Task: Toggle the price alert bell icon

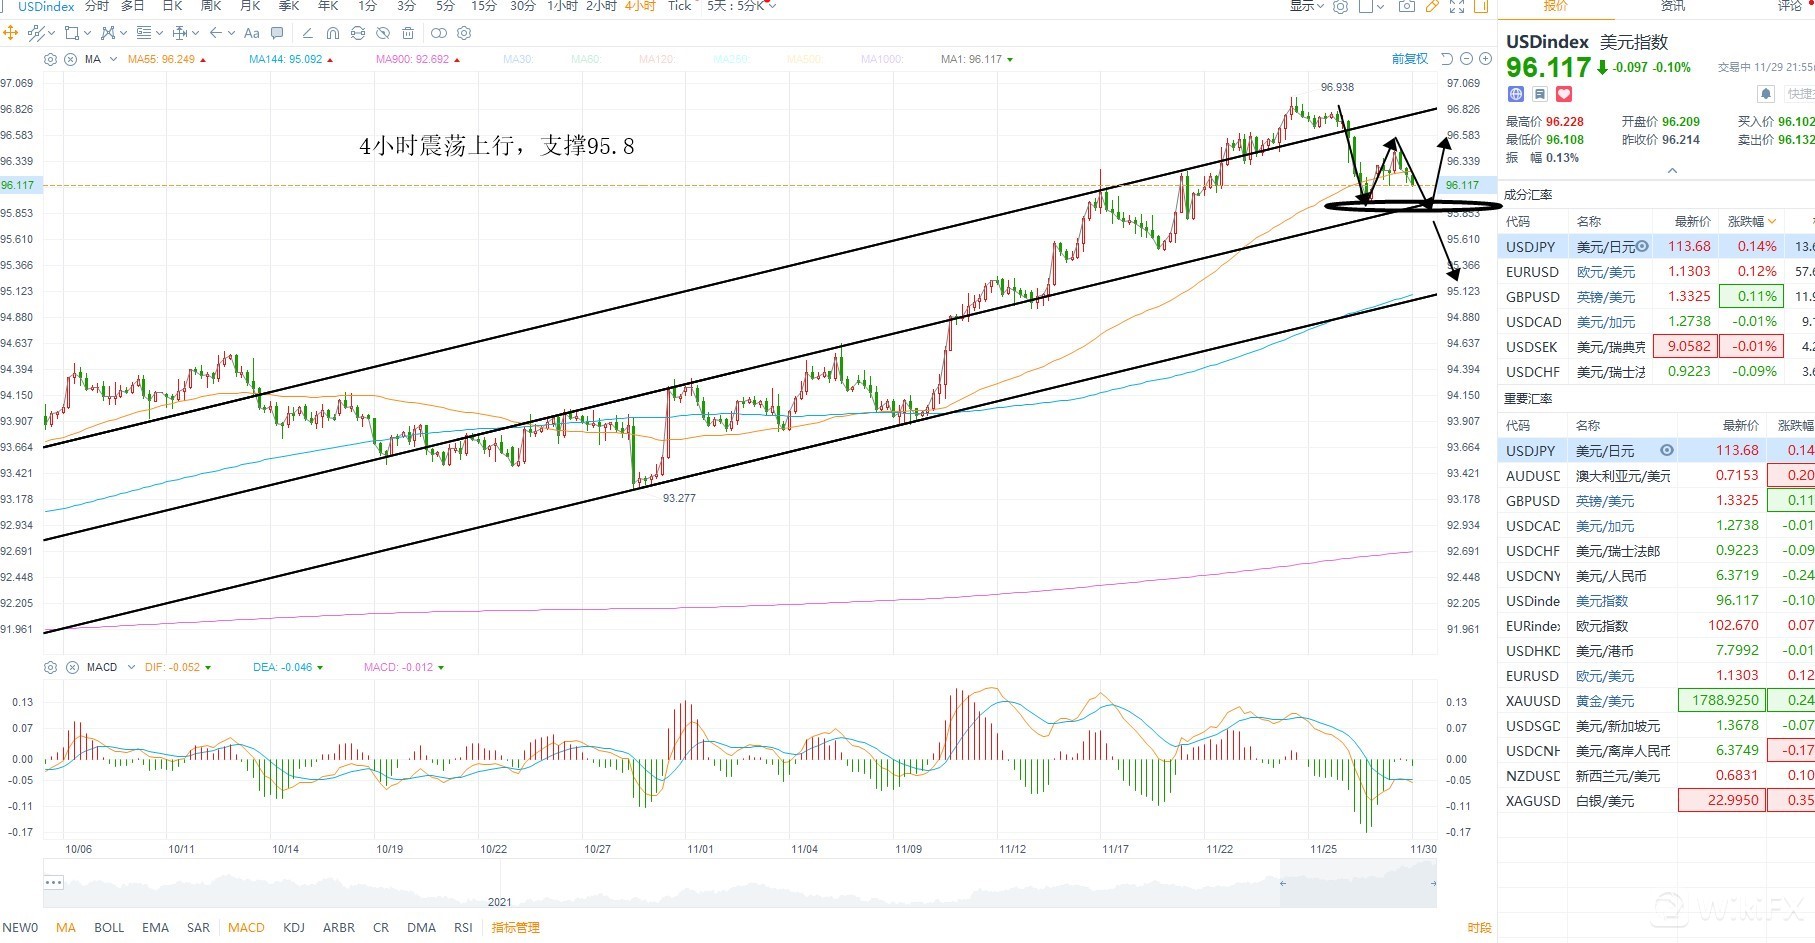Action: (x=1766, y=94)
